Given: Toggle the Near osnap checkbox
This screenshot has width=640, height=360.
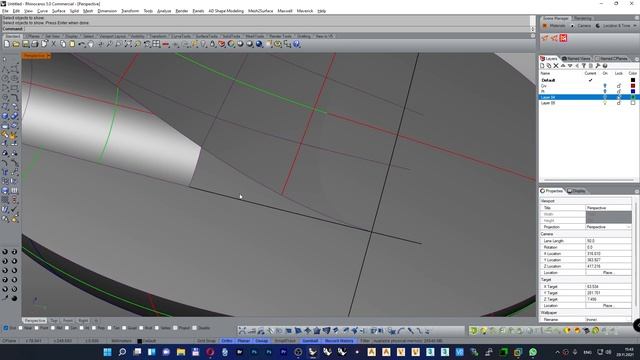Looking at the screenshot, I should click(20, 328).
